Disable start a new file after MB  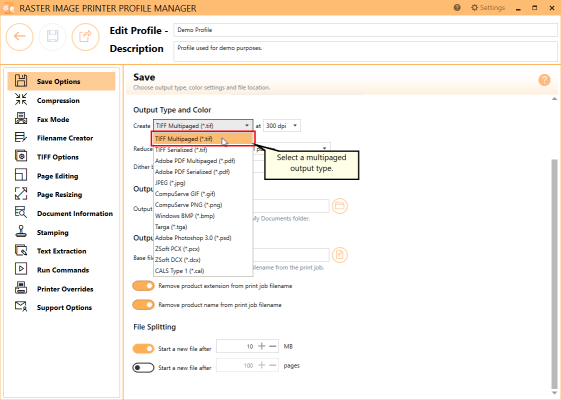coord(143,348)
